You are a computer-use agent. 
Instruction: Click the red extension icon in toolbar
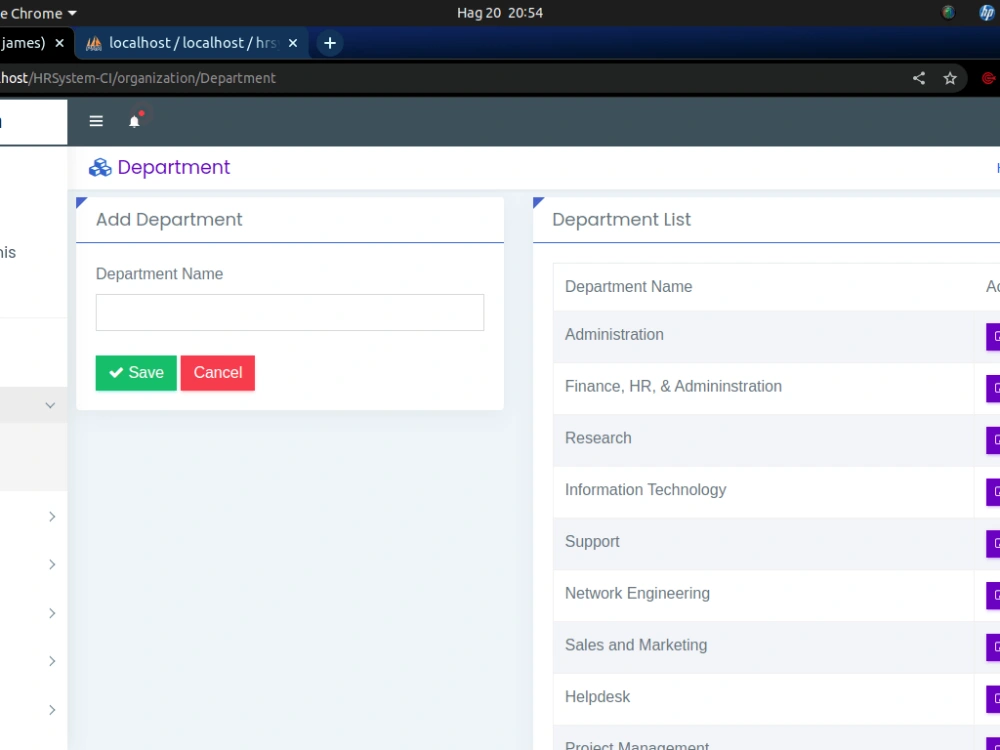(990, 78)
